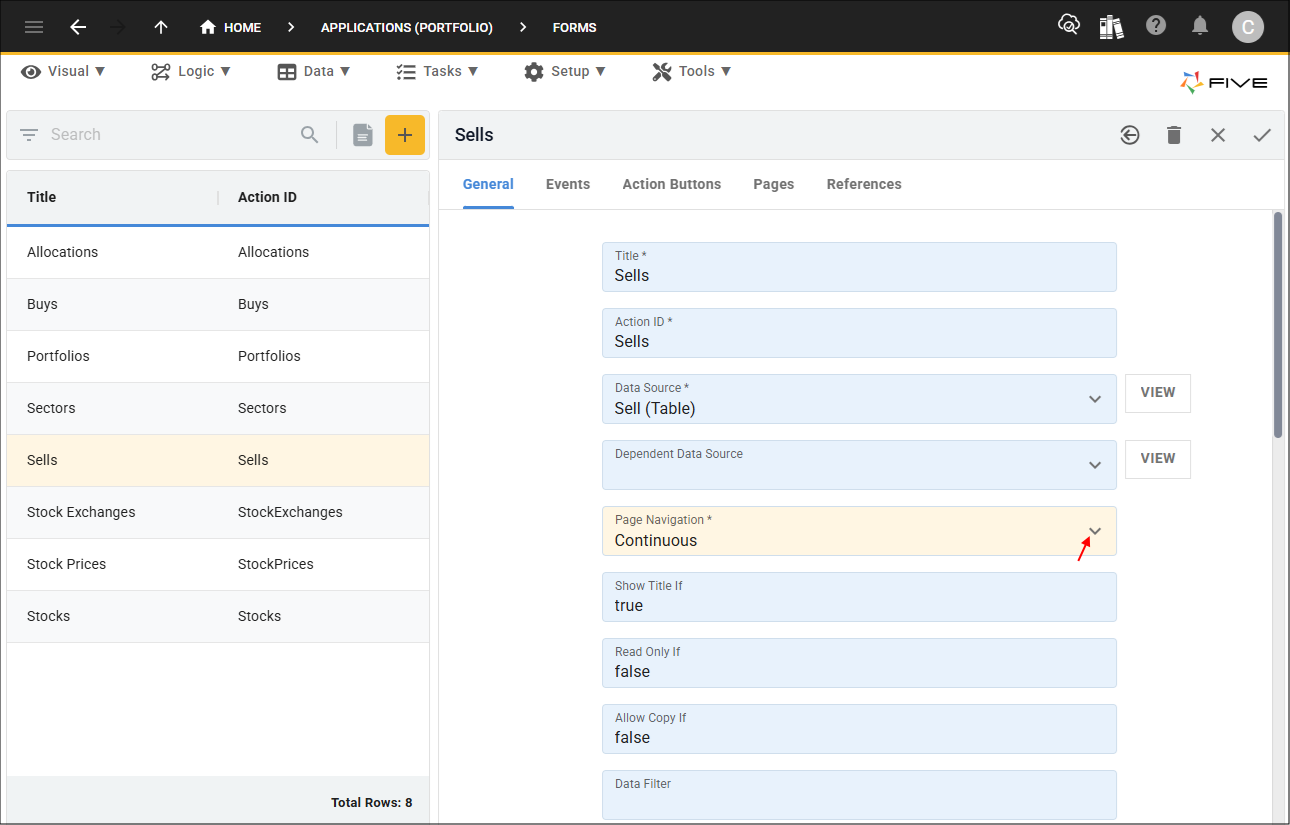Image resolution: width=1290 pixels, height=825 pixels.
Task: Click the Five logo
Action: pyautogui.click(x=1223, y=83)
